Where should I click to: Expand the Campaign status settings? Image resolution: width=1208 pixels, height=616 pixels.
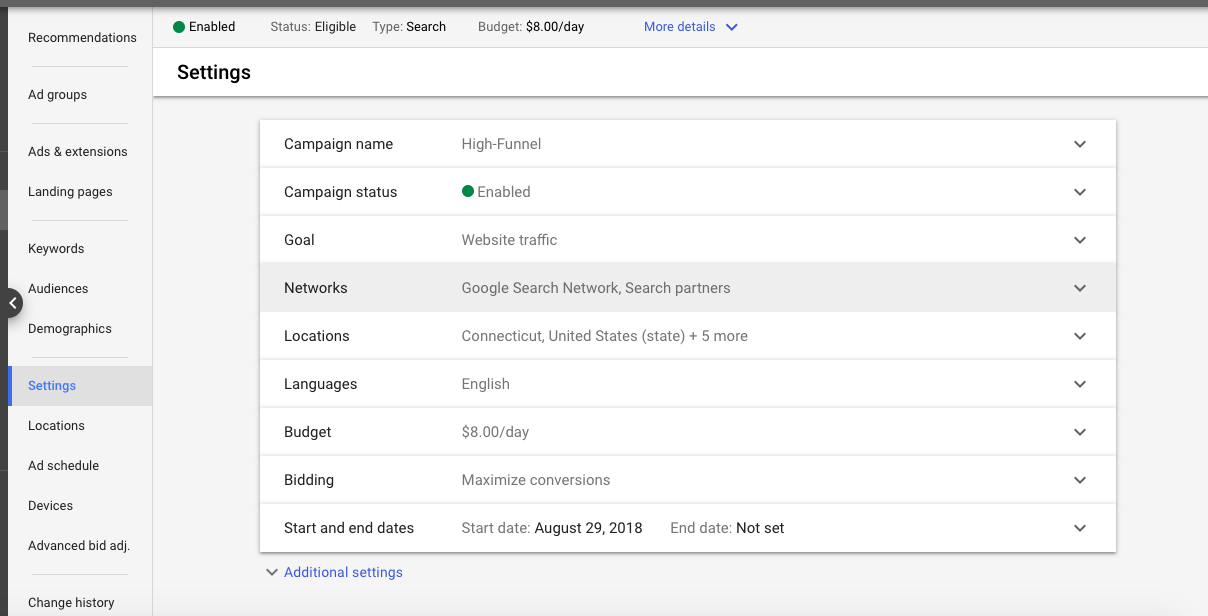pyautogui.click(x=1080, y=191)
